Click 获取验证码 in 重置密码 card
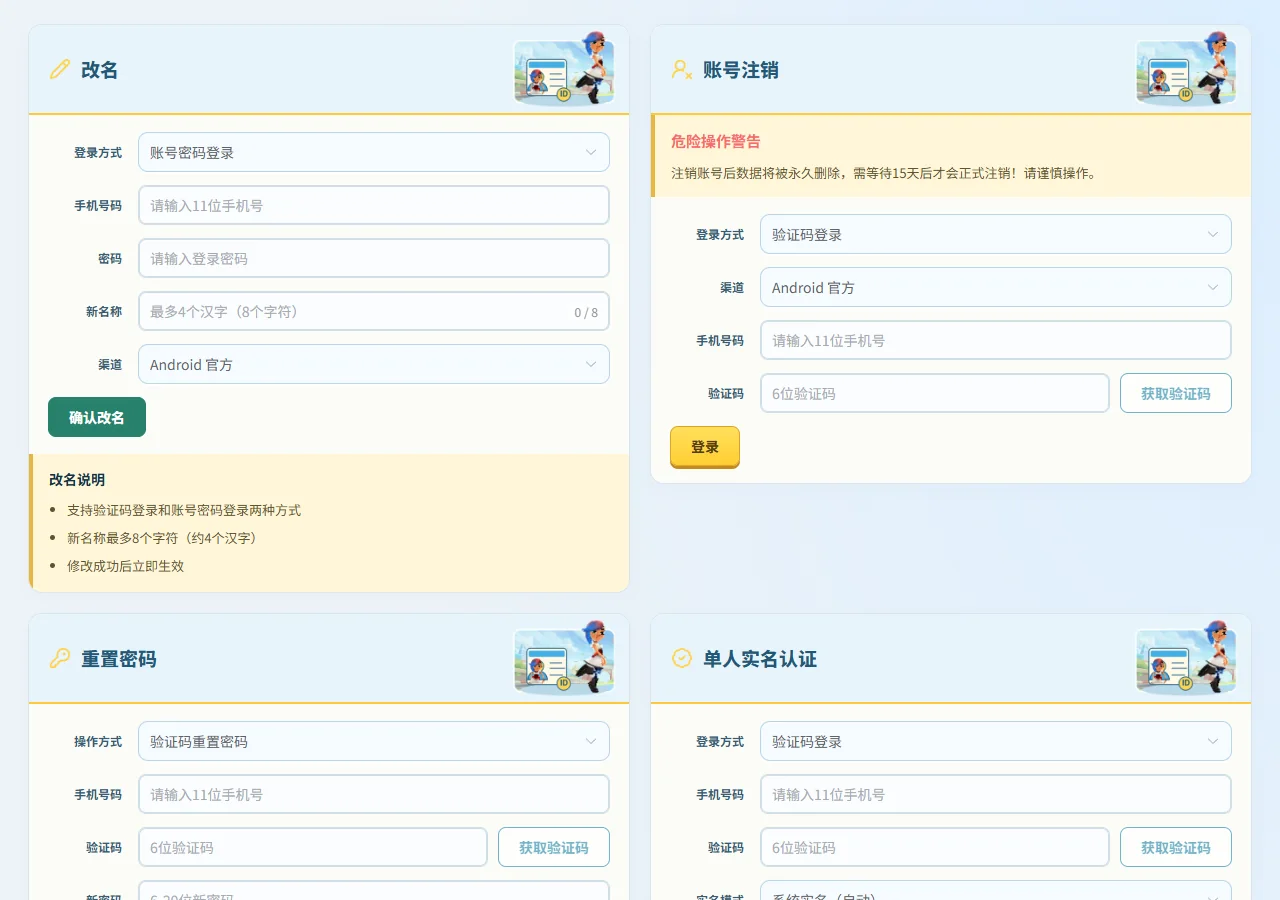 point(554,847)
